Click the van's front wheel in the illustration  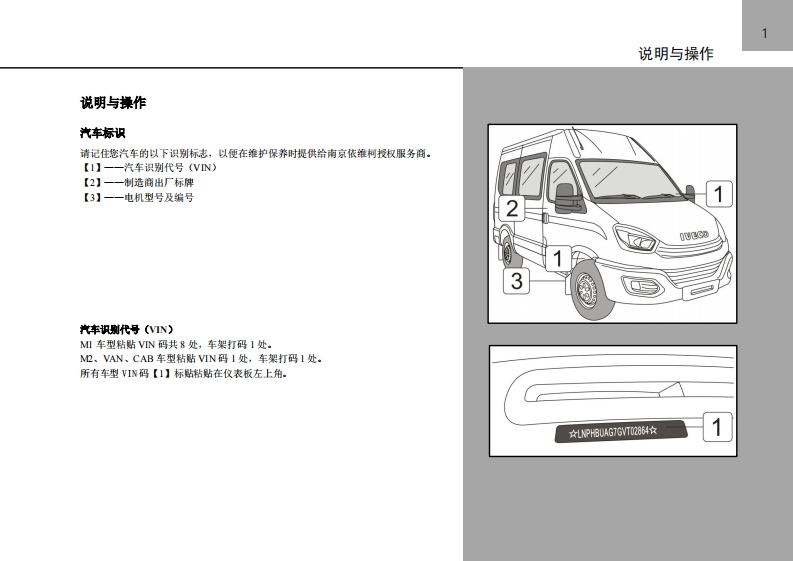[x=588, y=288]
